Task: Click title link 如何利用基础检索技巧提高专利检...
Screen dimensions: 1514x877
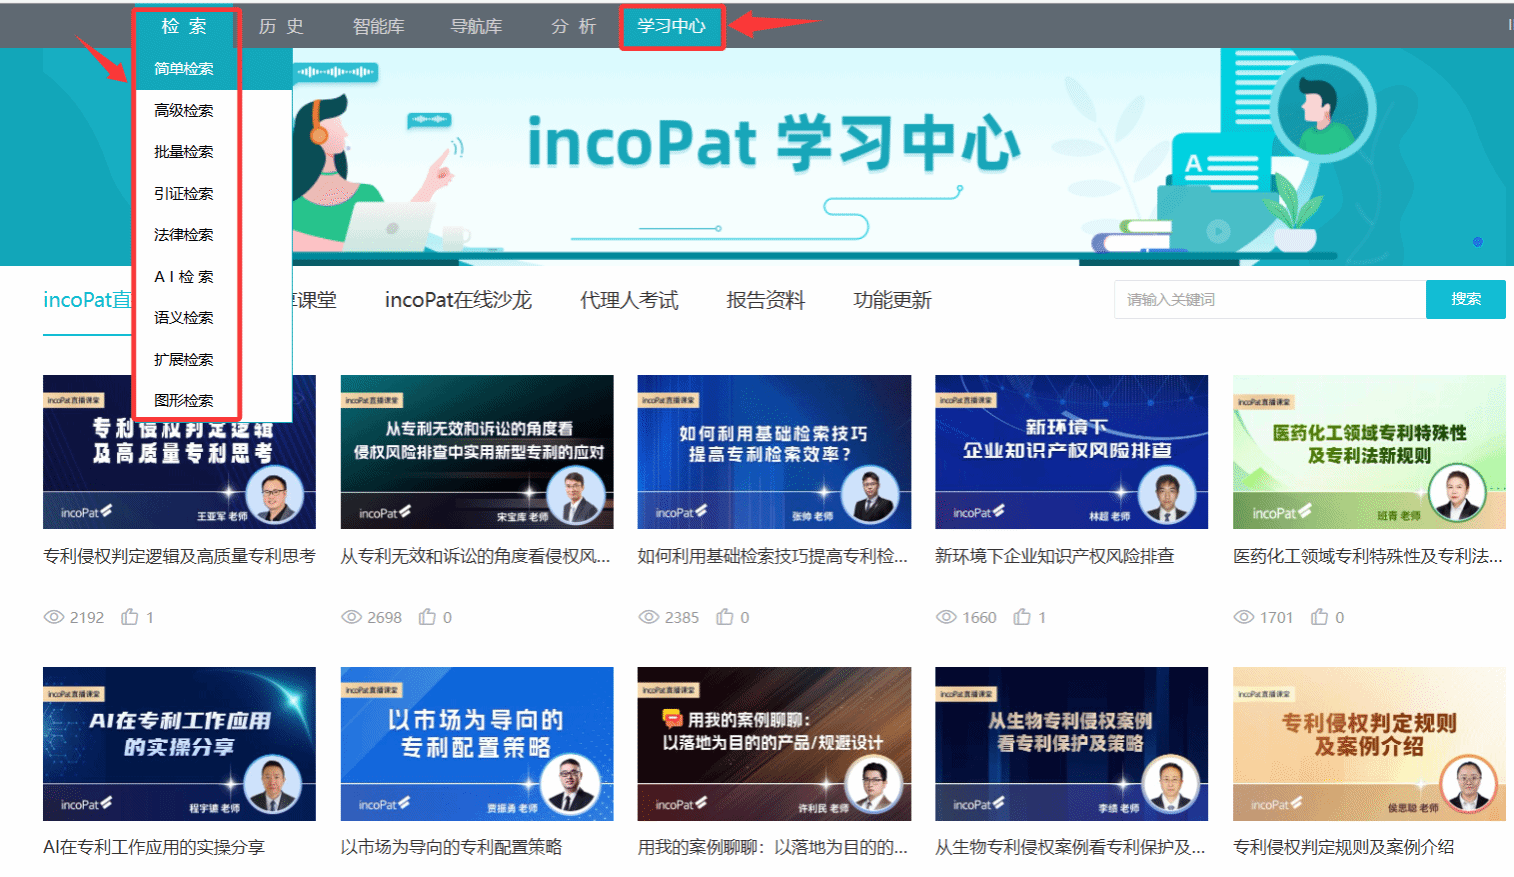Action: point(773,556)
